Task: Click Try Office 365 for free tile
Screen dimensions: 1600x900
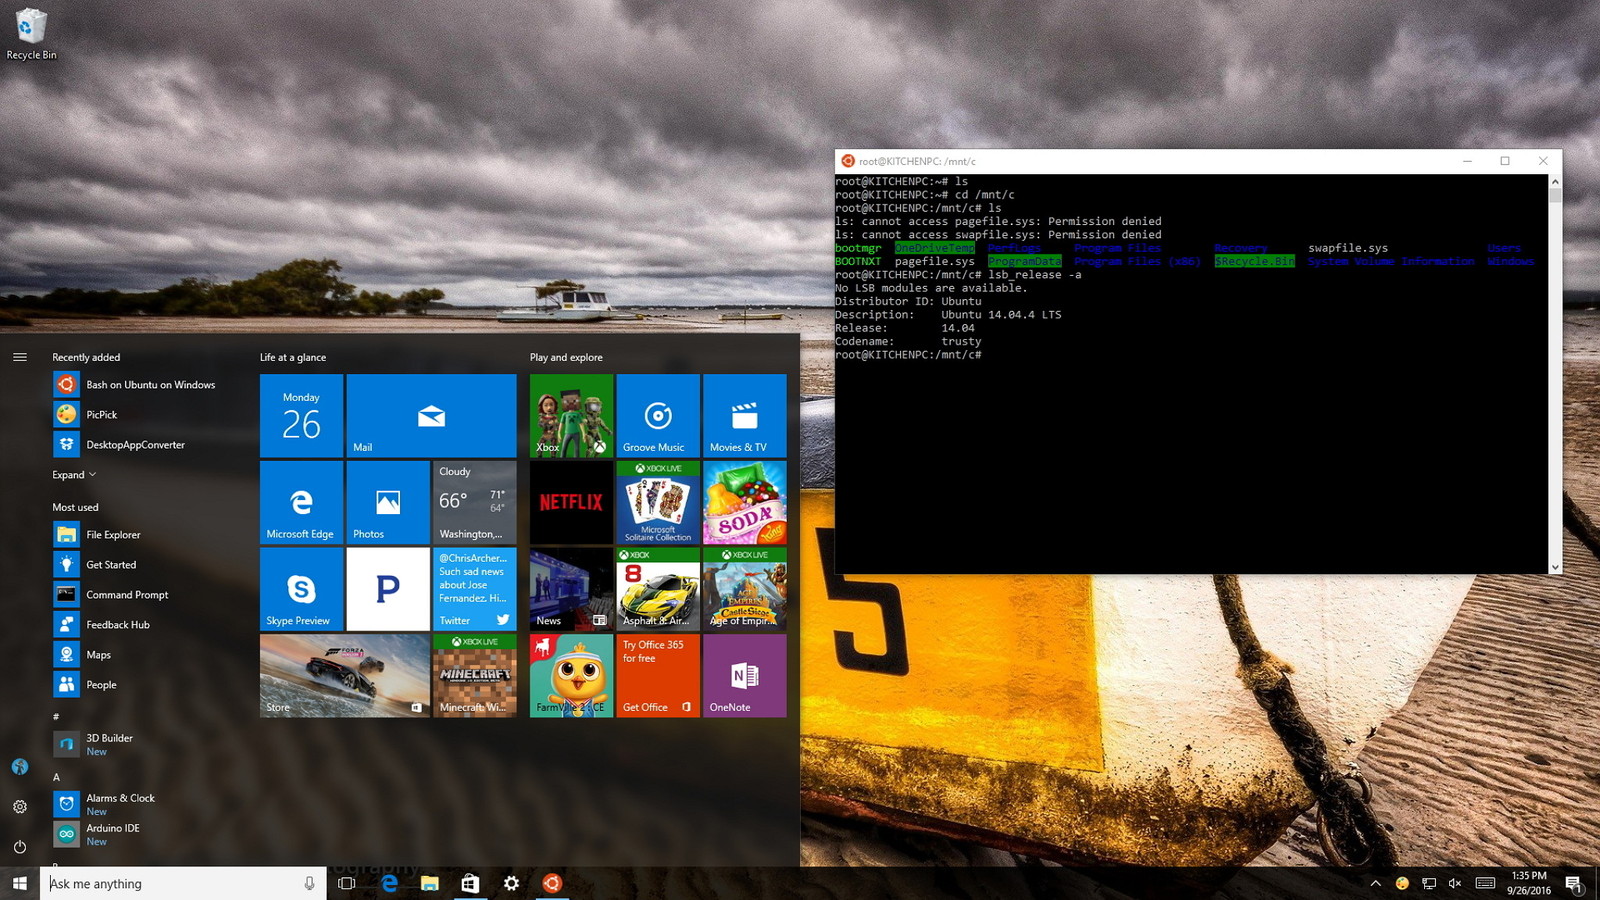Action: point(657,675)
